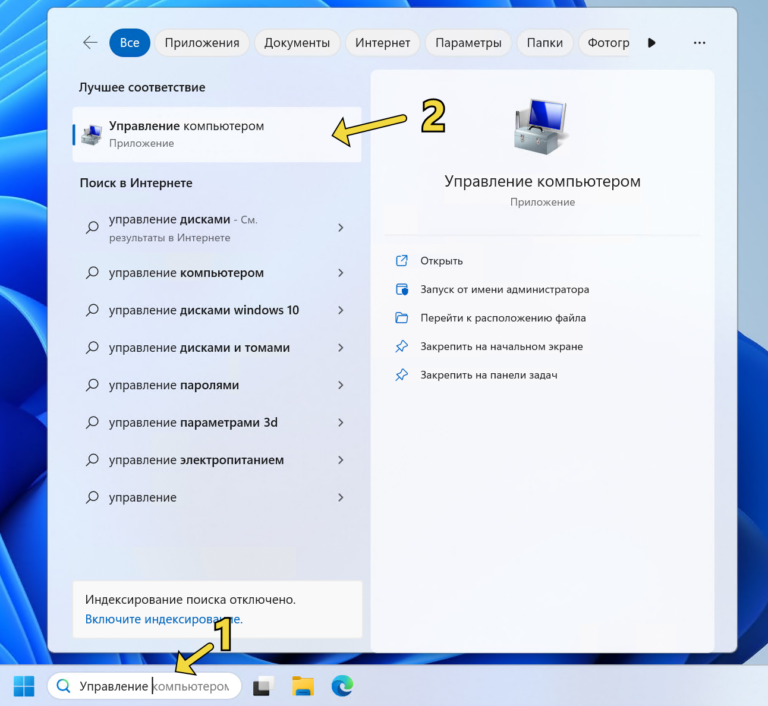Click the magnifier icon in taskbar search
Viewport: 768px width, 706px height.
click(x=63, y=686)
